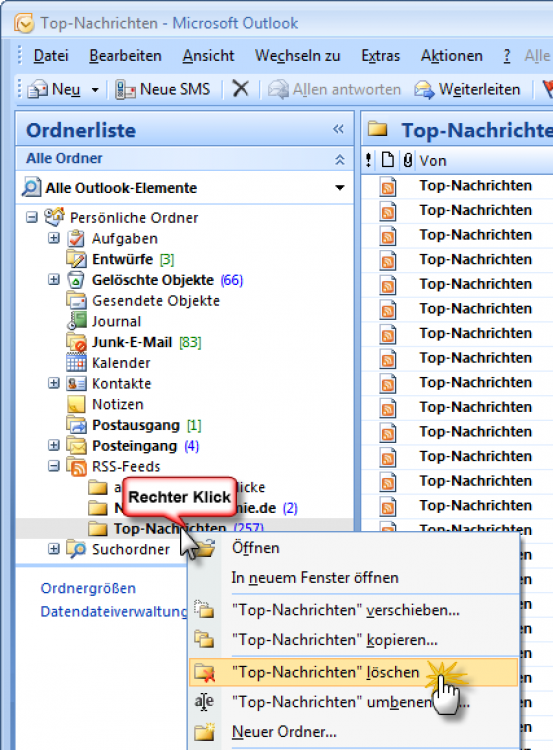The width and height of the screenshot is (553, 750).
Task: Select the Junk-E-Mail folder icon
Action: click(x=77, y=342)
